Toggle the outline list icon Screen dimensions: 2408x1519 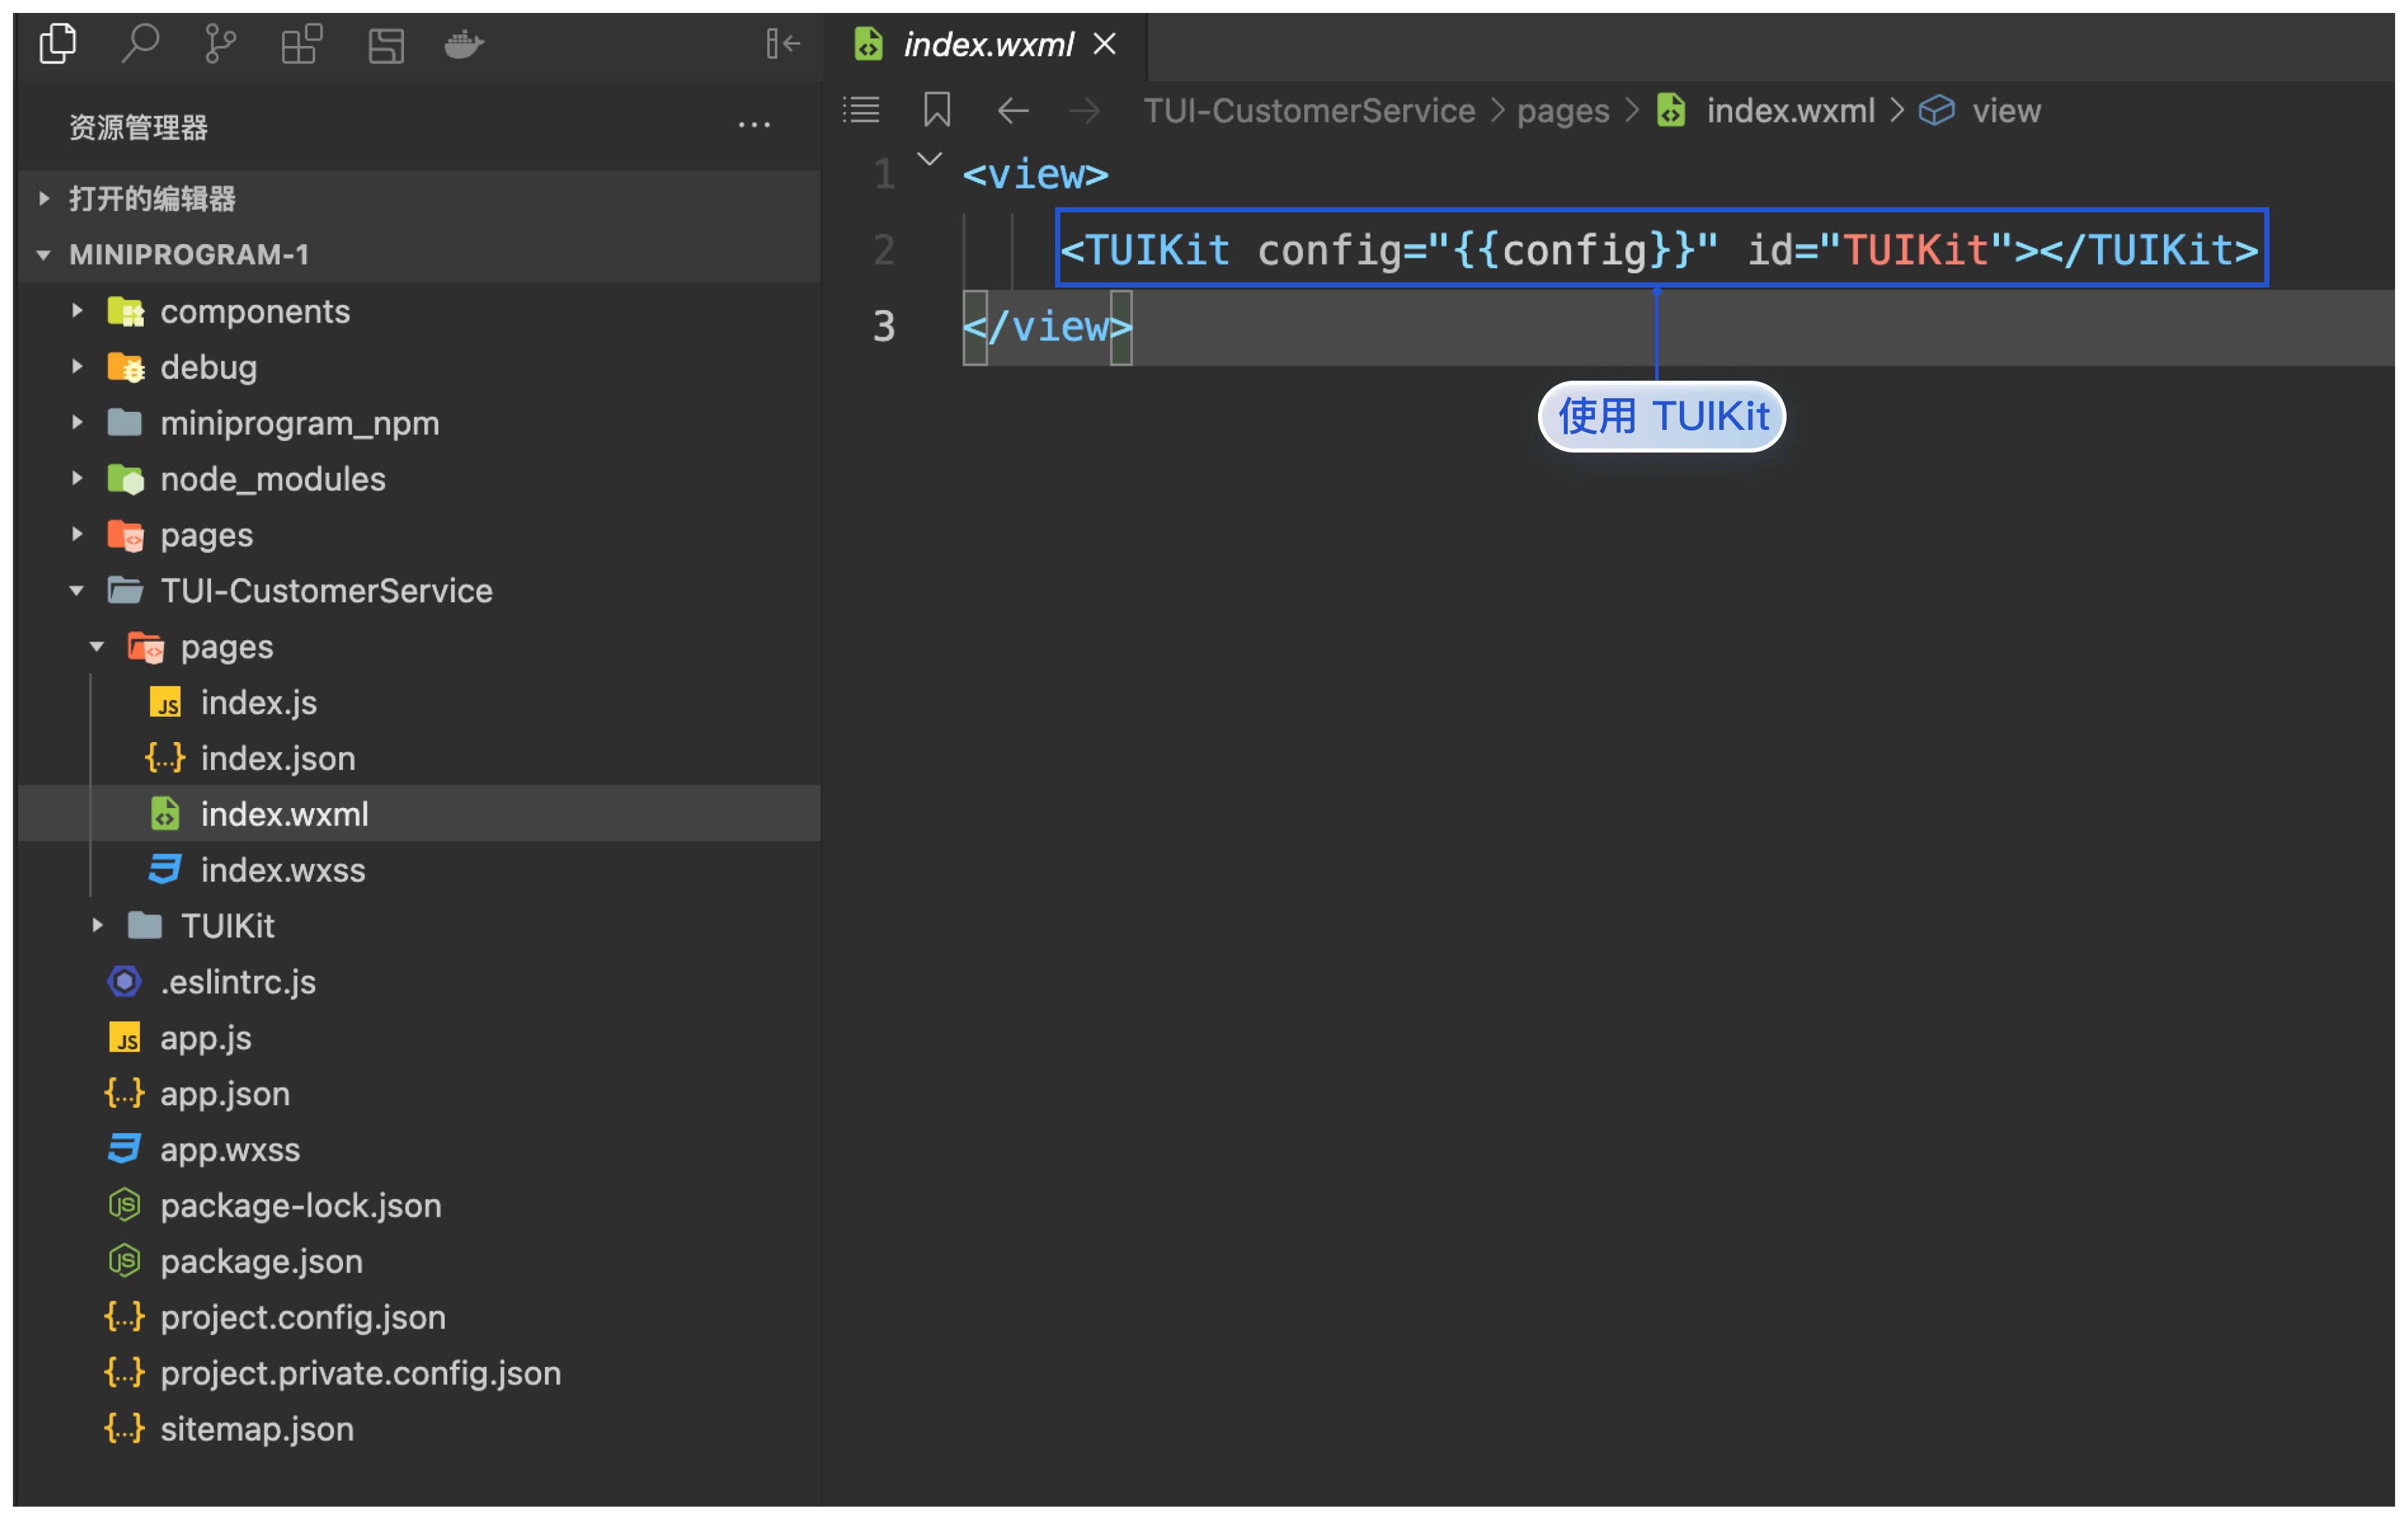click(x=861, y=110)
